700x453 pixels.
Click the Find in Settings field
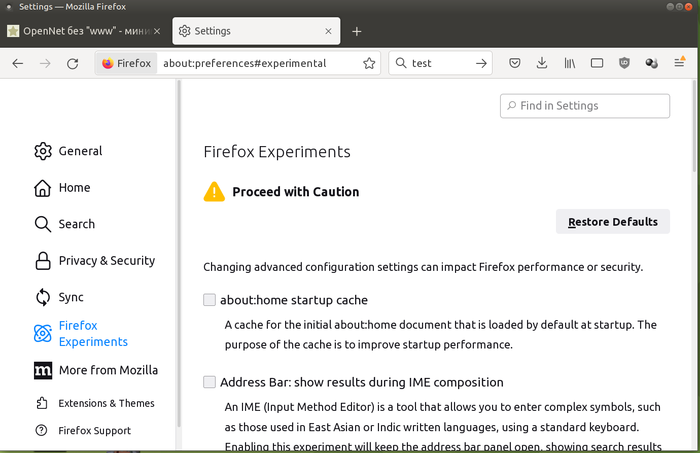click(585, 106)
